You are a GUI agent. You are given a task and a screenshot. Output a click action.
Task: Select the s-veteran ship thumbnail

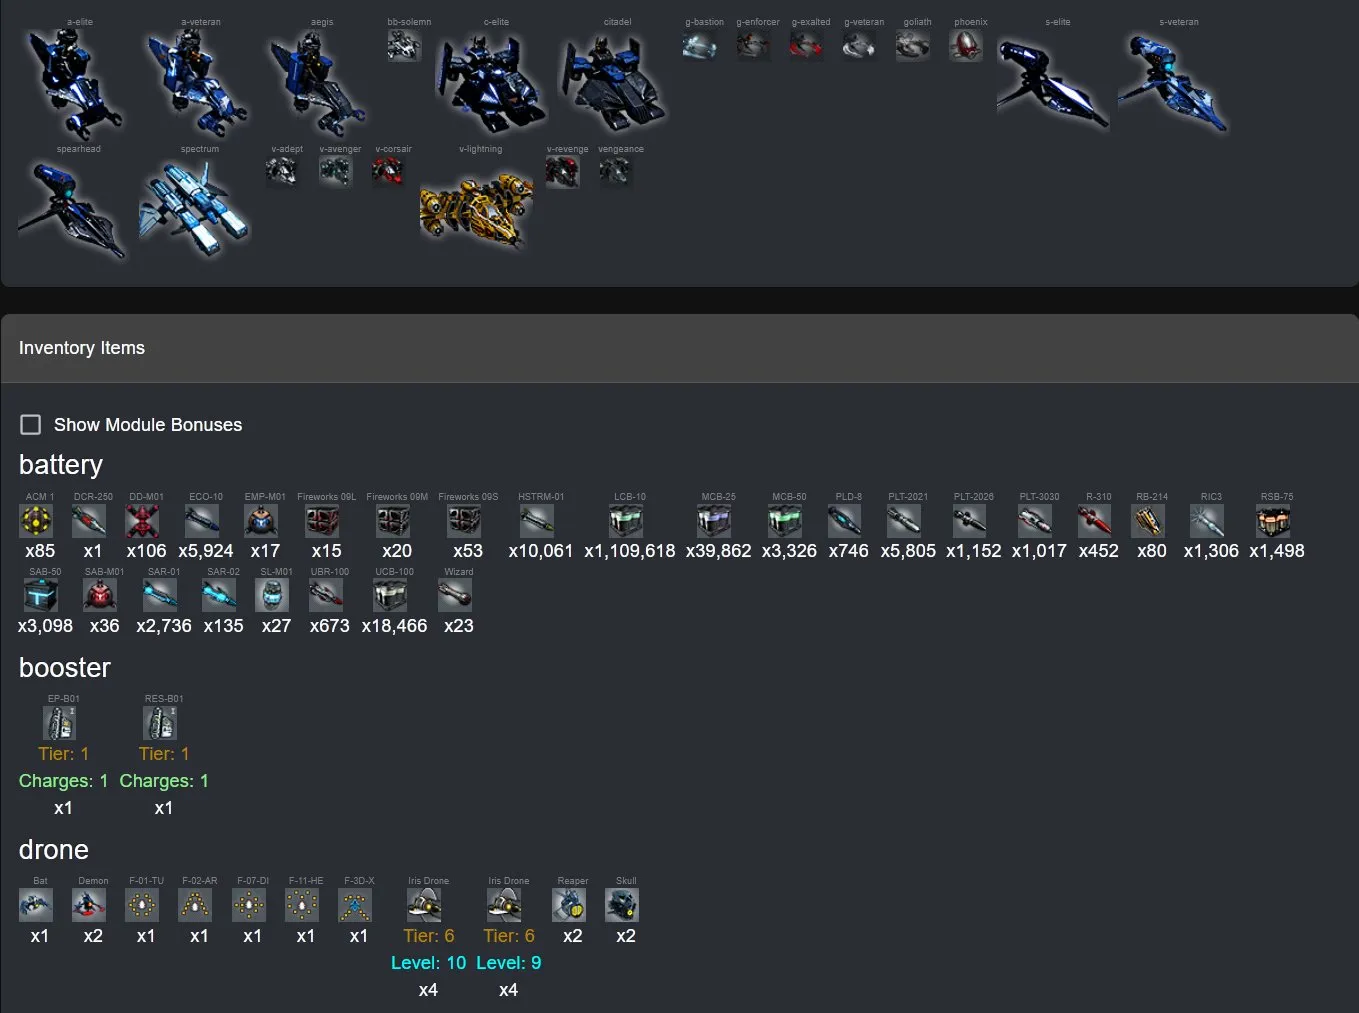(x=1173, y=82)
